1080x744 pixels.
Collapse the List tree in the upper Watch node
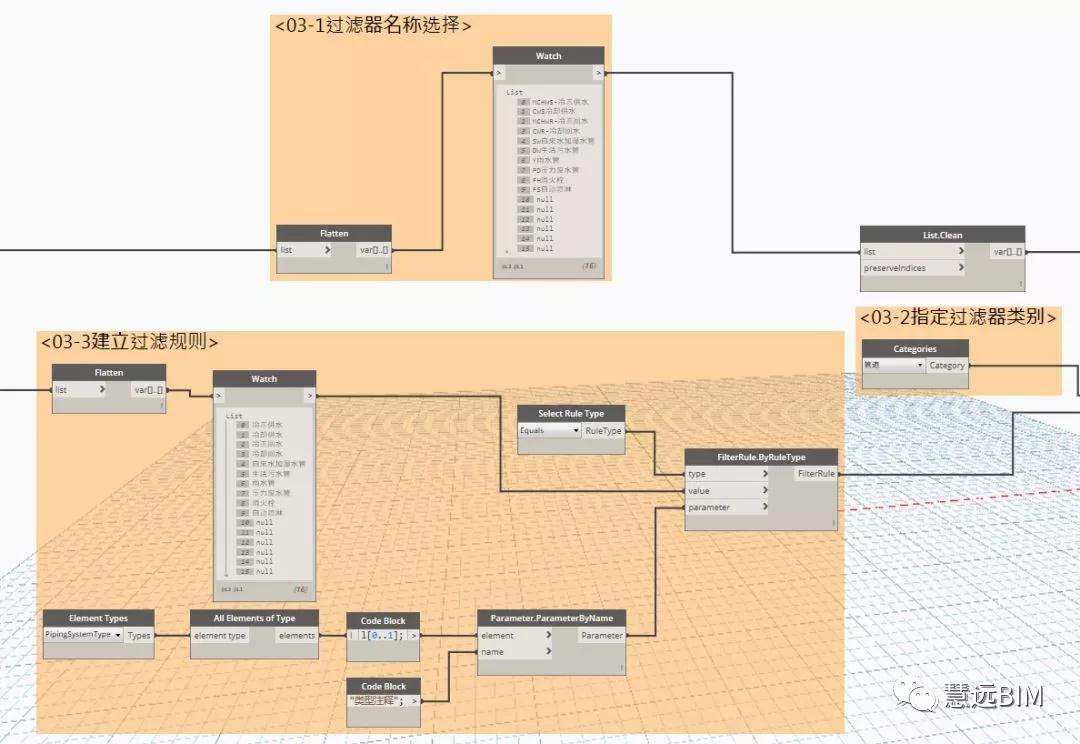pyautogui.click(x=514, y=92)
